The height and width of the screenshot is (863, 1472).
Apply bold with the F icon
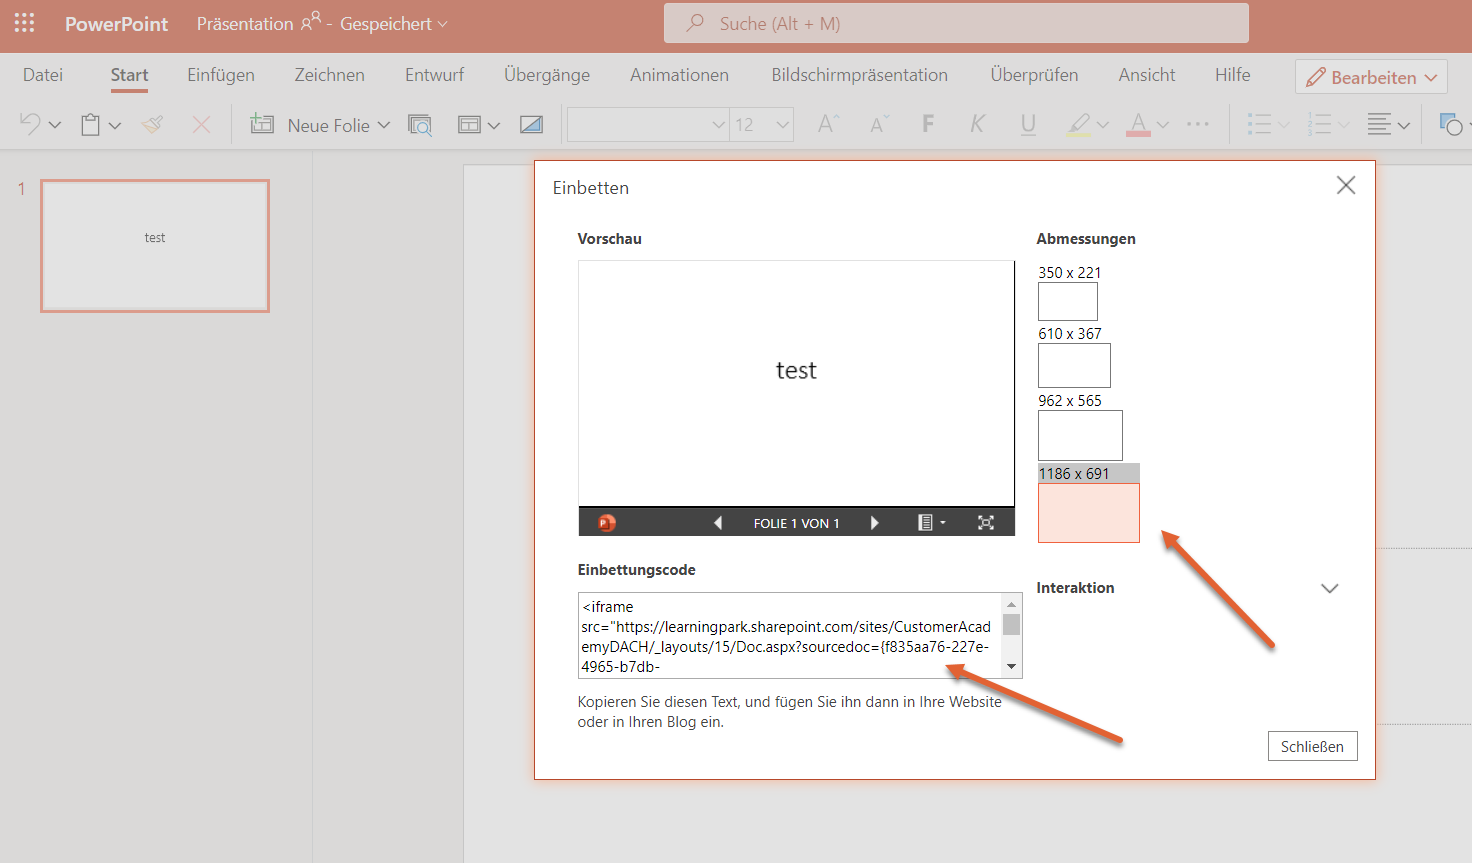[x=928, y=124]
